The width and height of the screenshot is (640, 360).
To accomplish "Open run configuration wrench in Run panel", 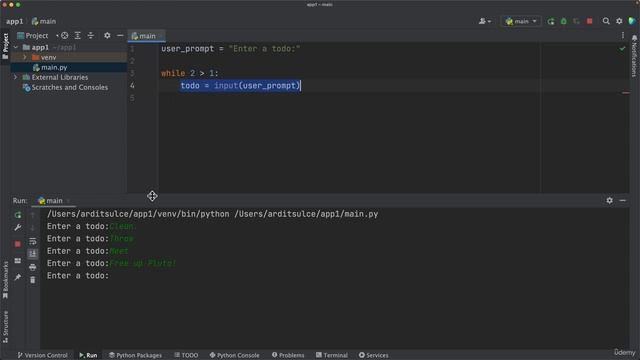I will [x=18, y=228].
